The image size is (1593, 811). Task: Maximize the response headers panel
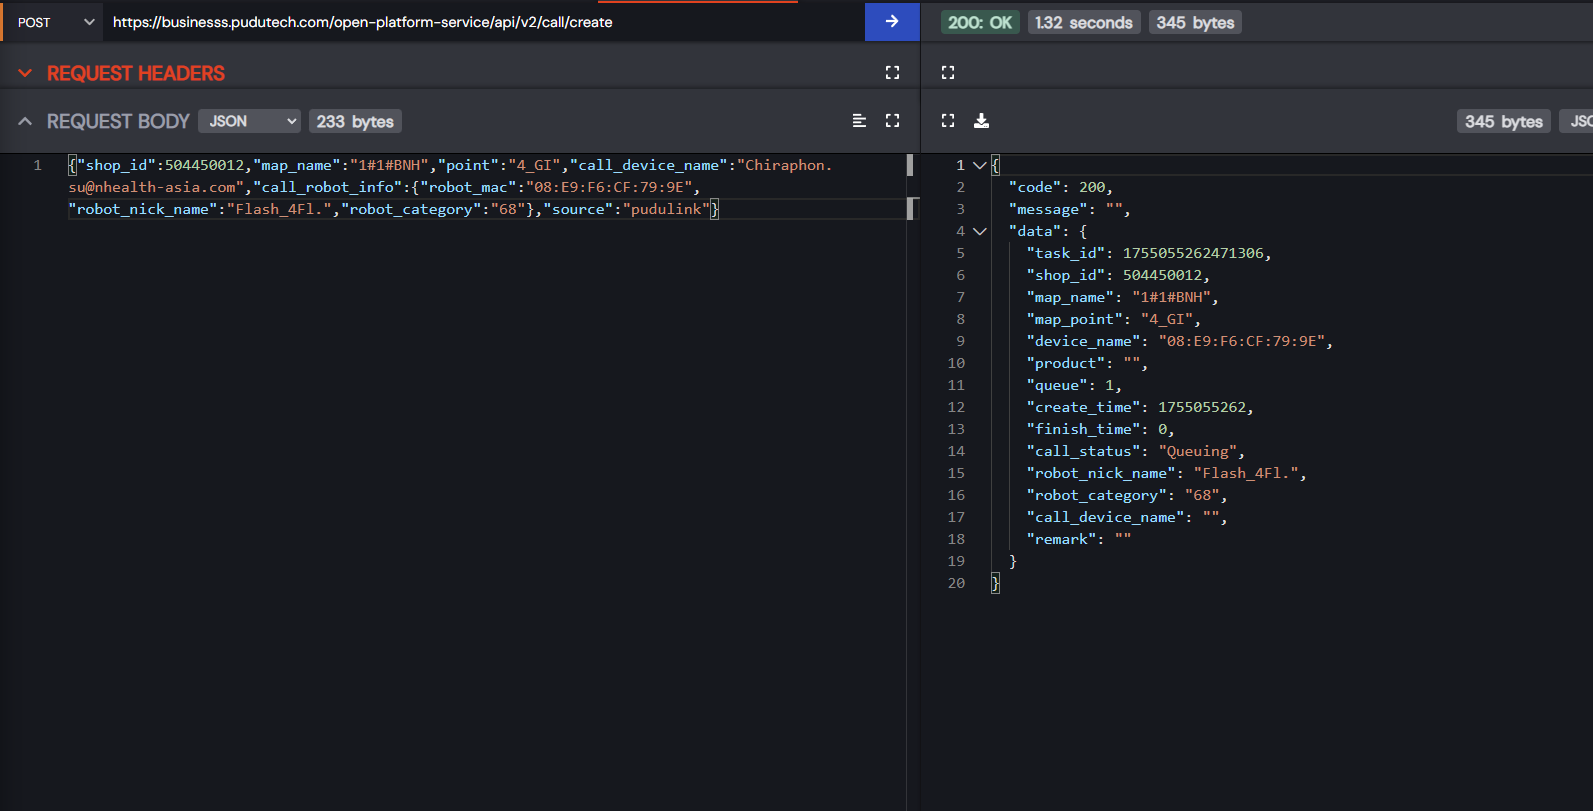(948, 72)
